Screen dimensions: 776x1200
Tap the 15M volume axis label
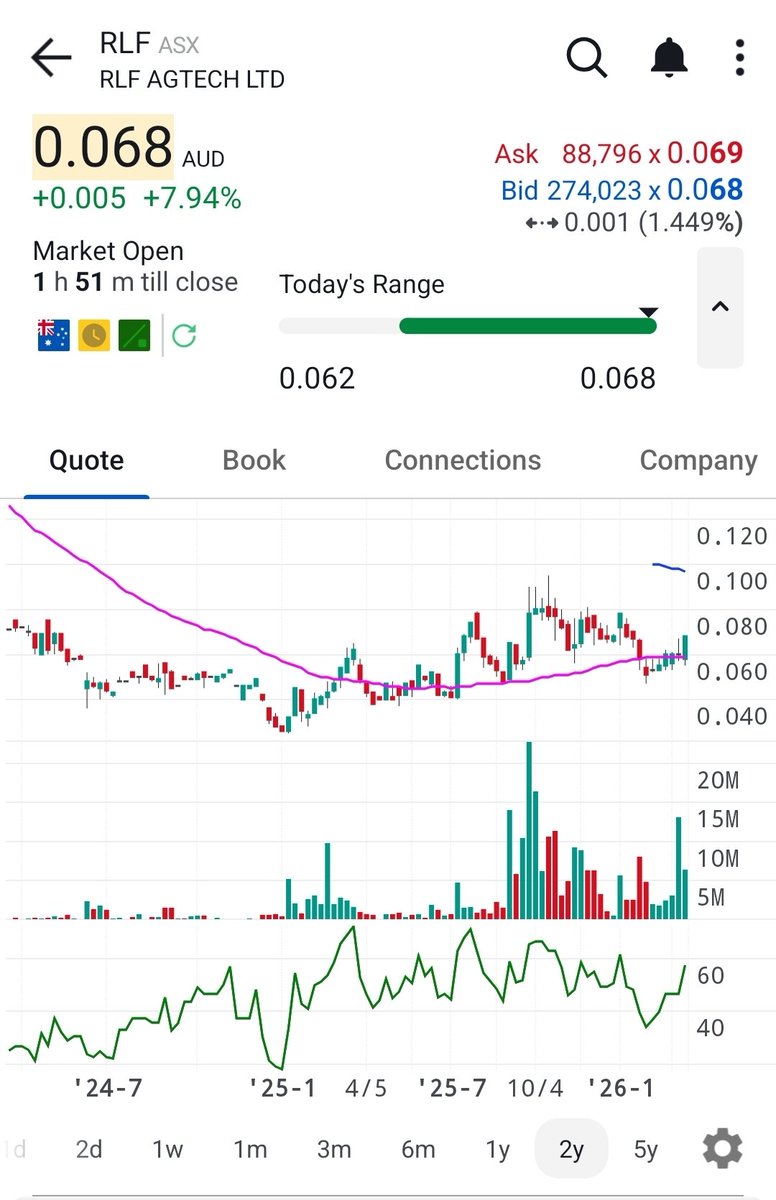(x=718, y=820)
